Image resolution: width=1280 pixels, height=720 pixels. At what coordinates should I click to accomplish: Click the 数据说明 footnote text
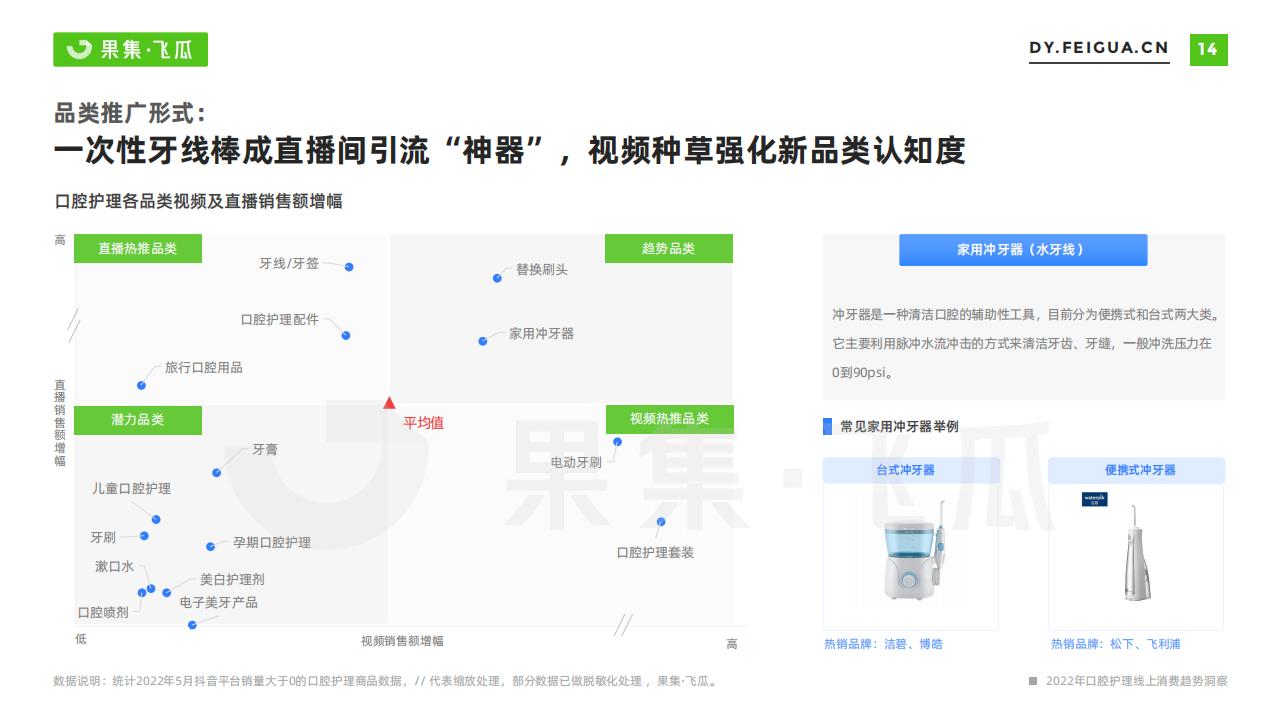(x=385, y=681)
